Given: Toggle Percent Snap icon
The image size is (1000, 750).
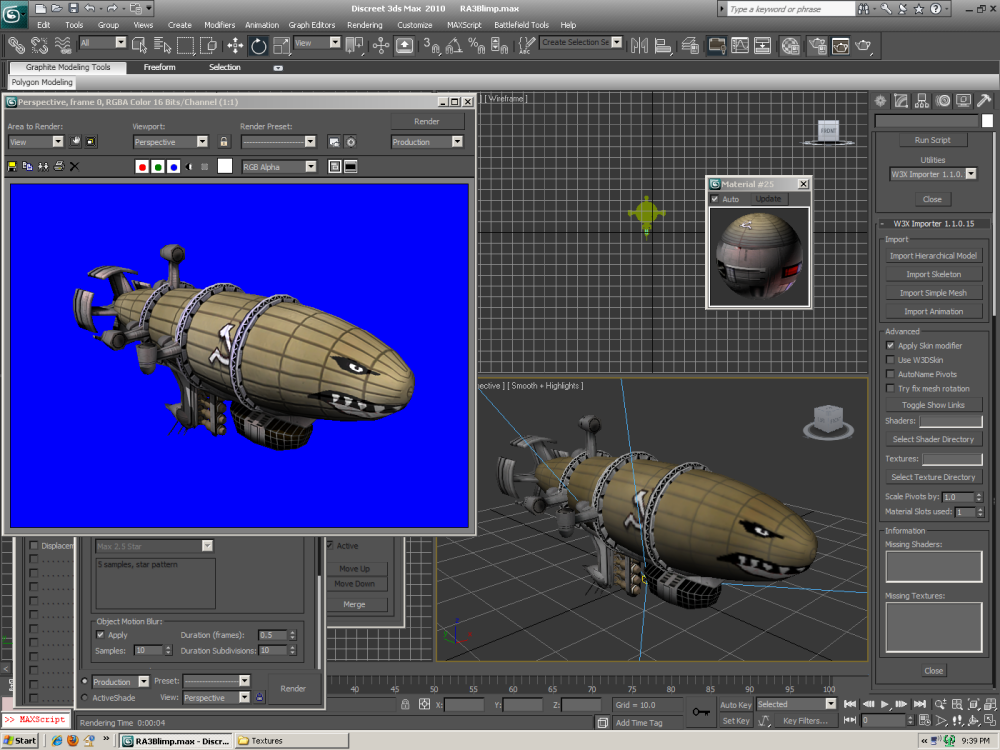Looking at the screenshot, I should (476, 45).
